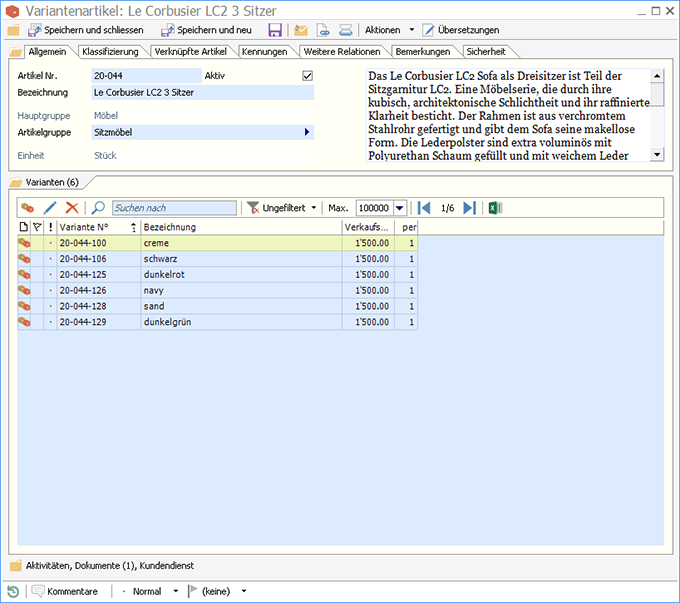
Task: Jump to first record arrow icon
Action: [x=424, y=208]
